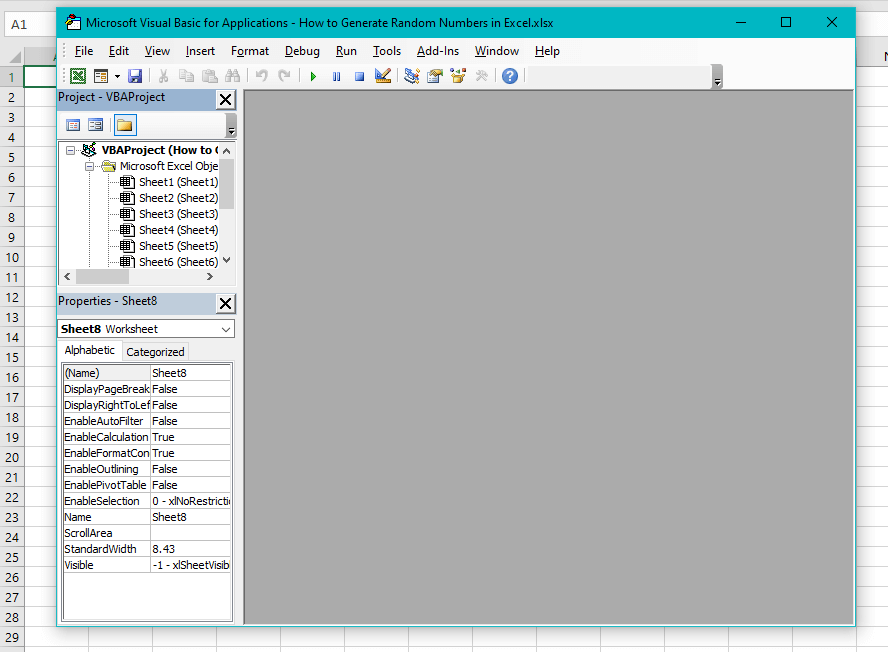Viewport: 888px width, 652px height.
Task: Click the Reset icon to stop the macro
Action: coord(360,75)
